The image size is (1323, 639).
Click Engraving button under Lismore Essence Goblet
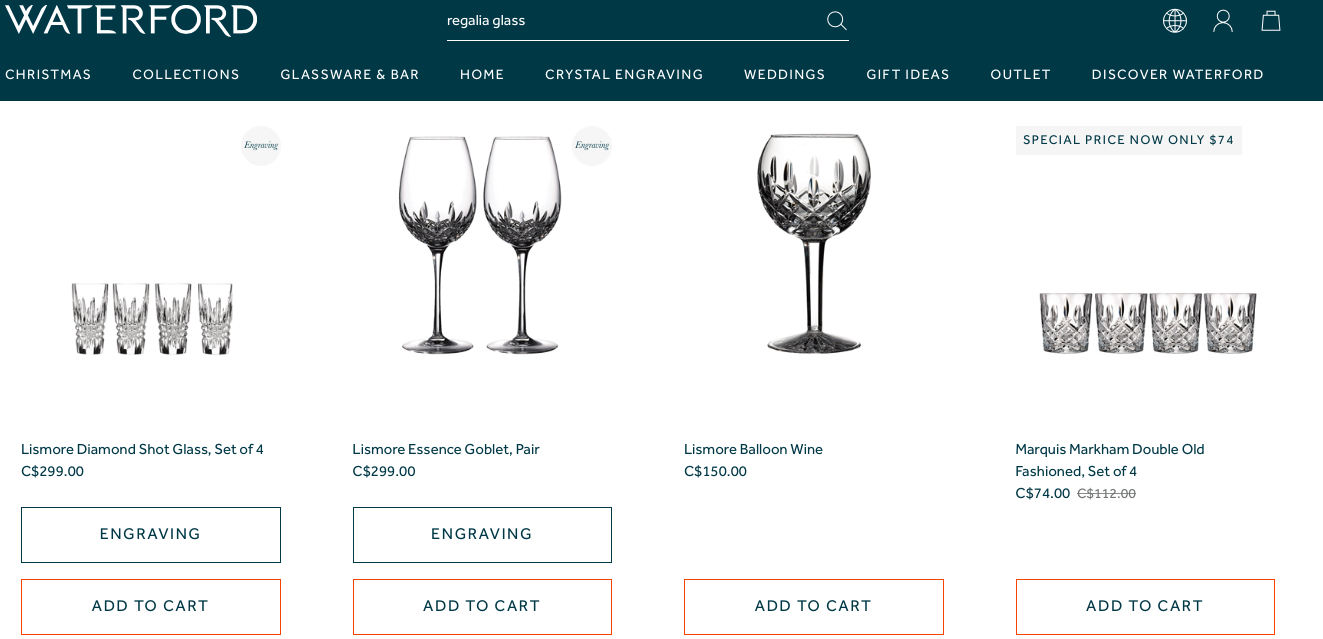tap(482, 535)
